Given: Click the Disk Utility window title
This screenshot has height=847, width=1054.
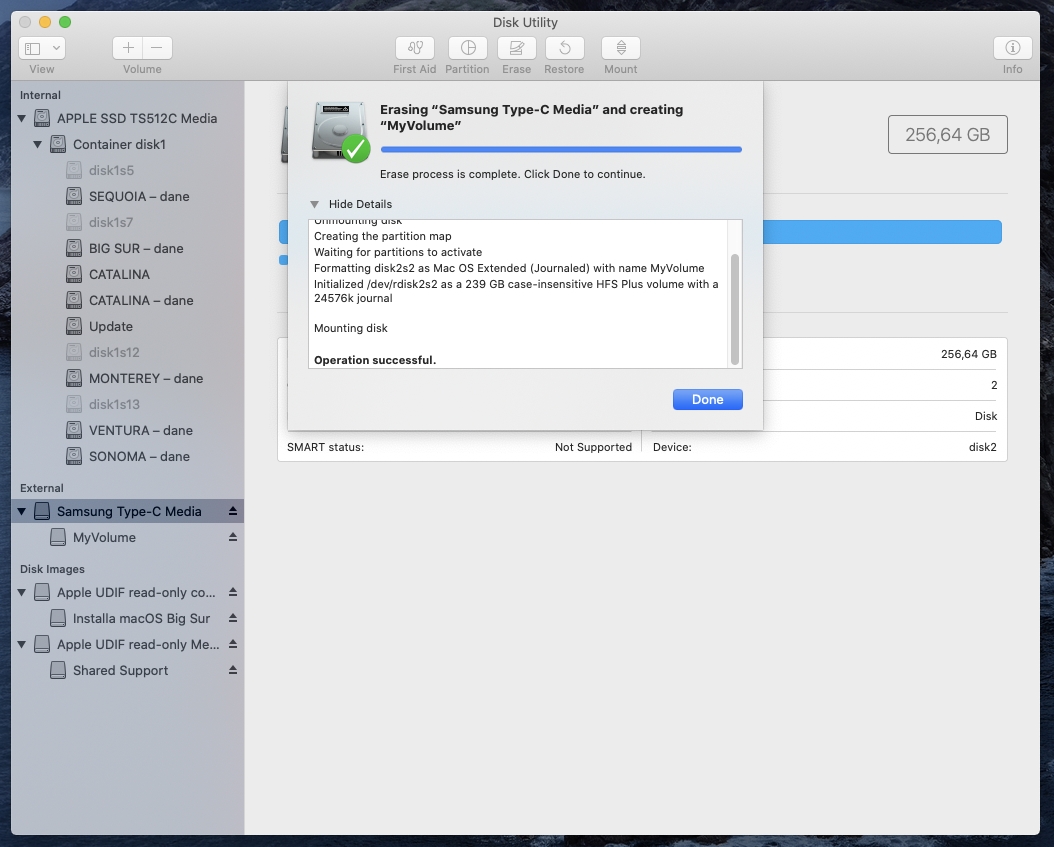Looking at the screenshot, I should (x=525, y=22).
